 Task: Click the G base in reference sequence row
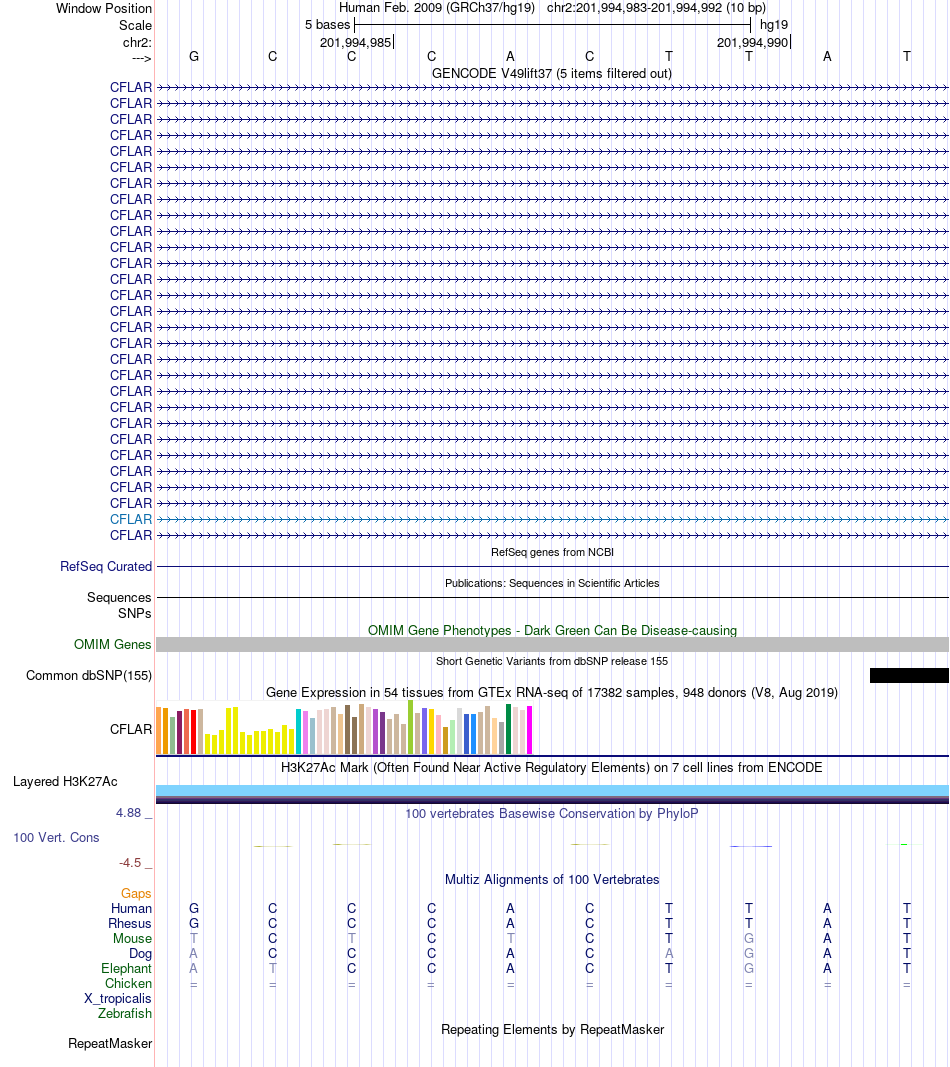point(194,56)
